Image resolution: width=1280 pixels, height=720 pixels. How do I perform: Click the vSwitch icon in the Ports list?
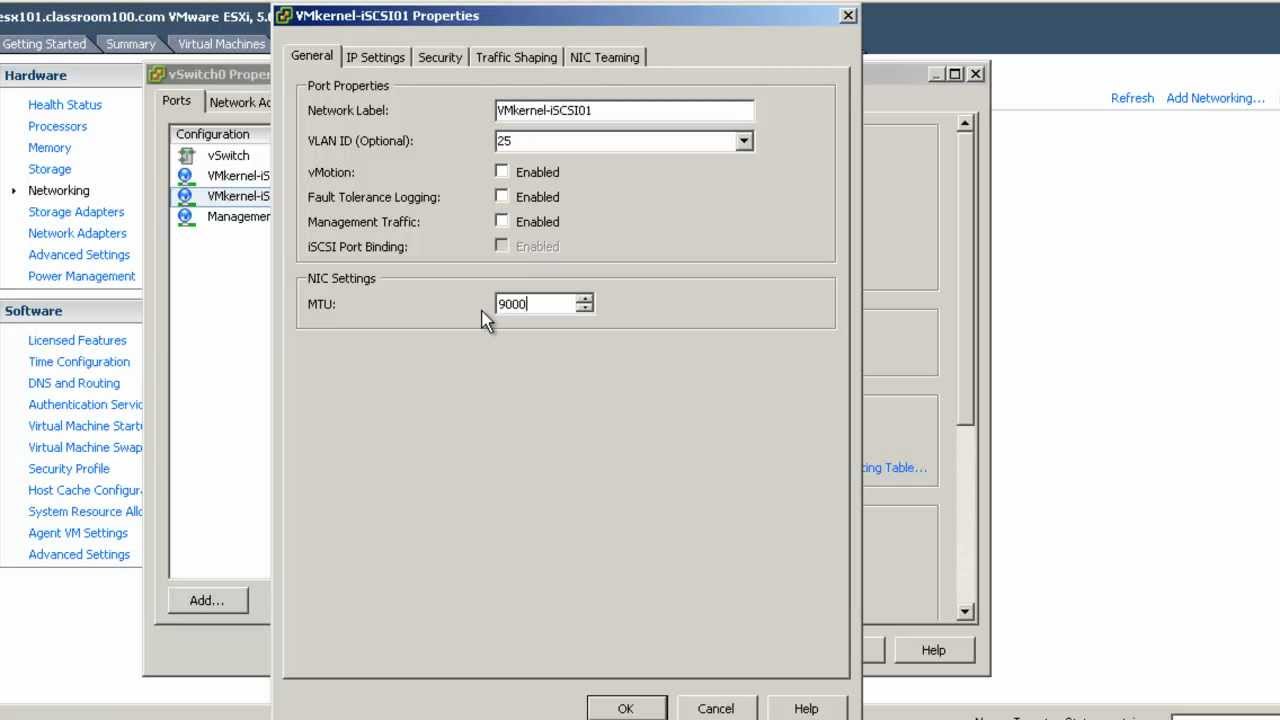tap(186, 155)
